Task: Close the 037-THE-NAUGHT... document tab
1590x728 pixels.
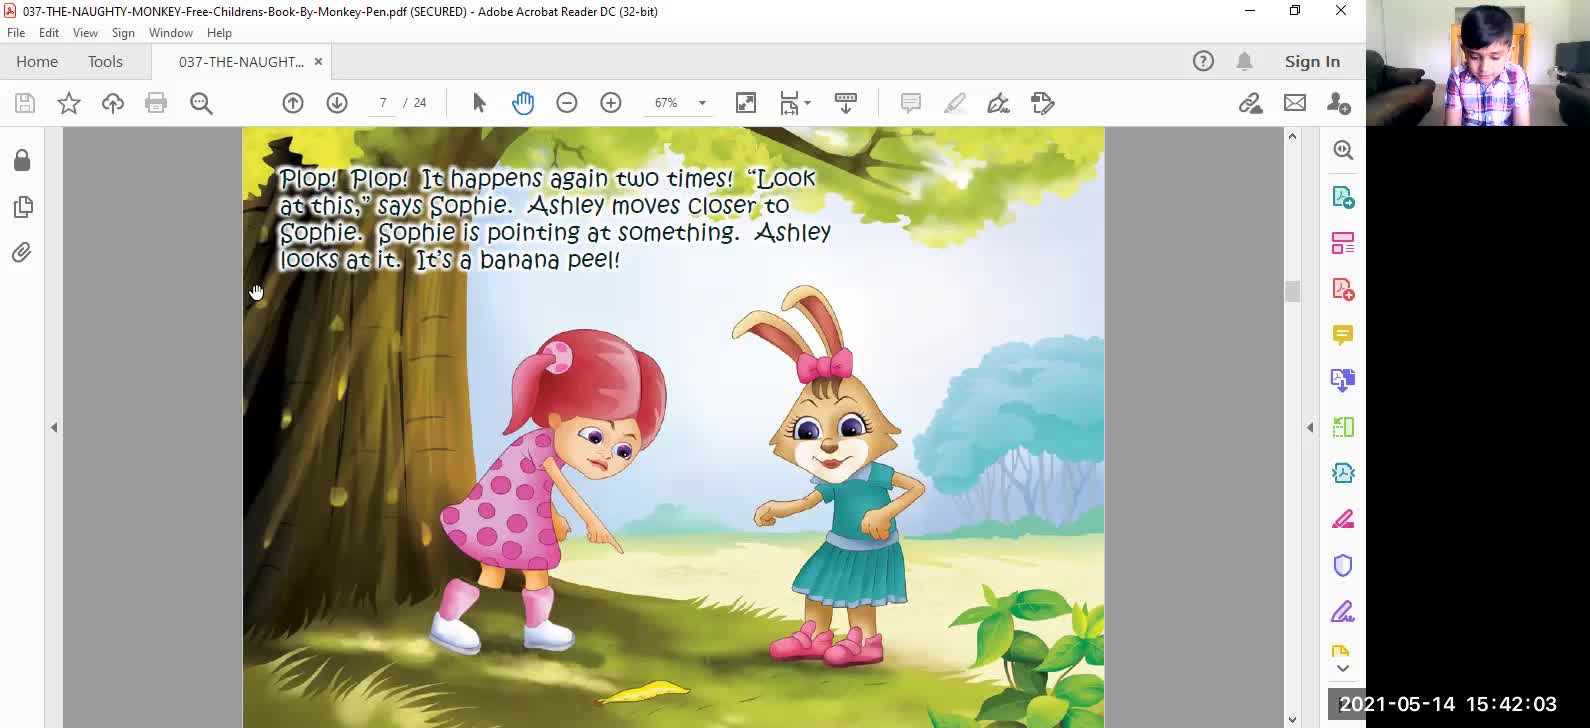Action: click(318, 61)
